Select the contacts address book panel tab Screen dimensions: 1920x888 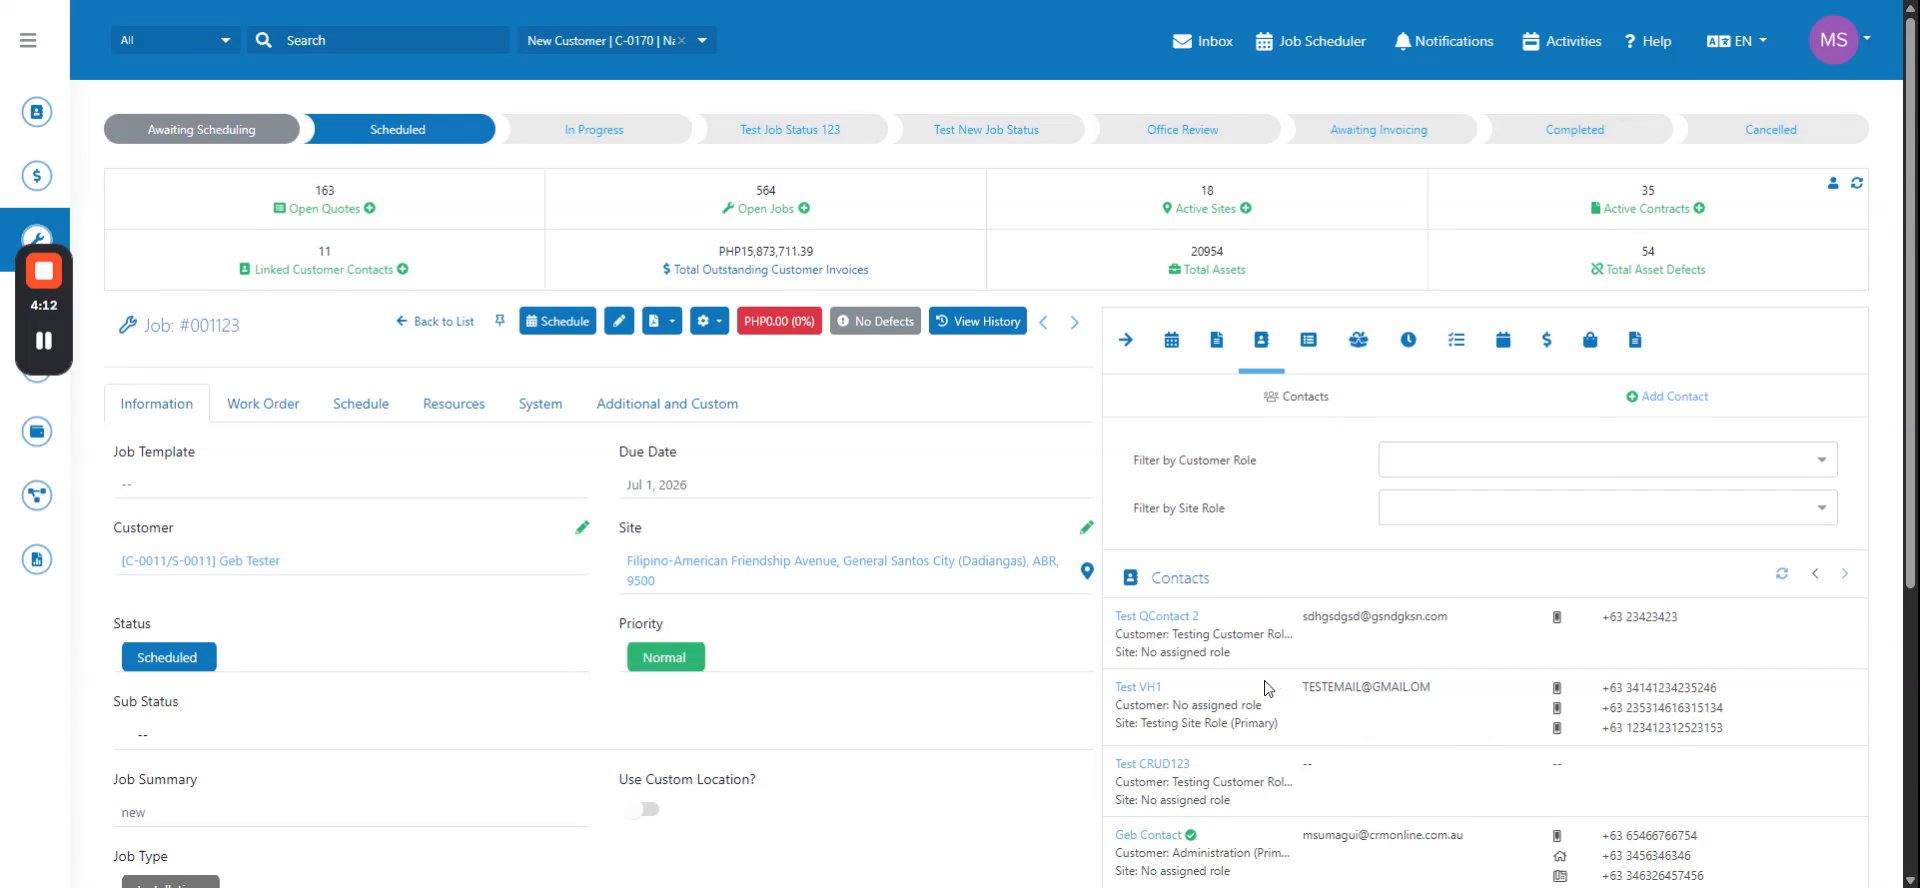(1261, 340)
